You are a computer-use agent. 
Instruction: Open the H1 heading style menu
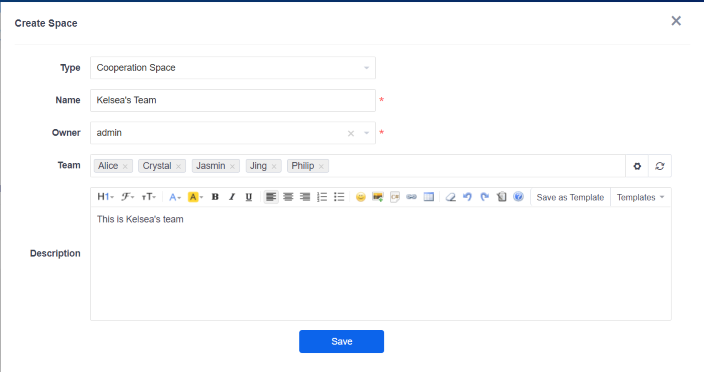click(x=106, y=197)
